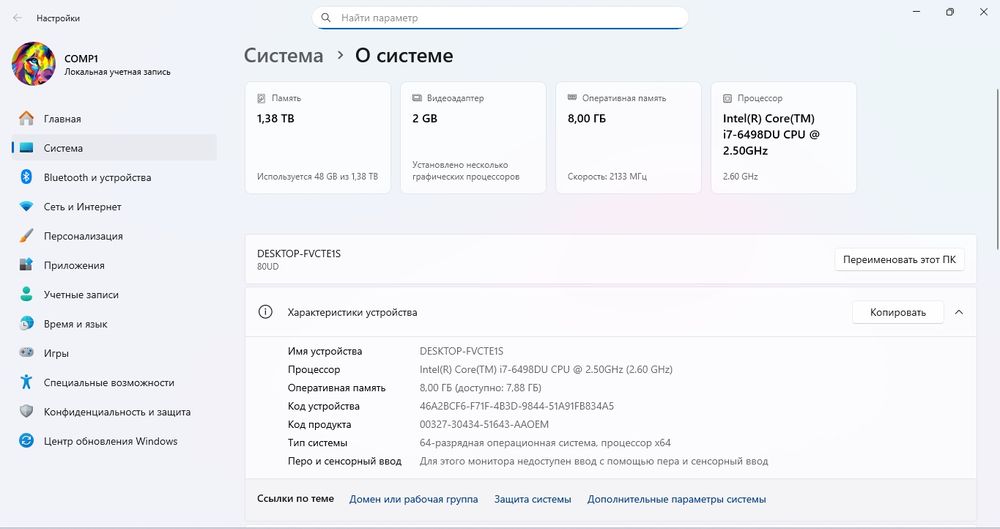The width and height of the screenshot is (1000, 529).
Task: Click the Игры gamepad icon
Action: (26, 352)
